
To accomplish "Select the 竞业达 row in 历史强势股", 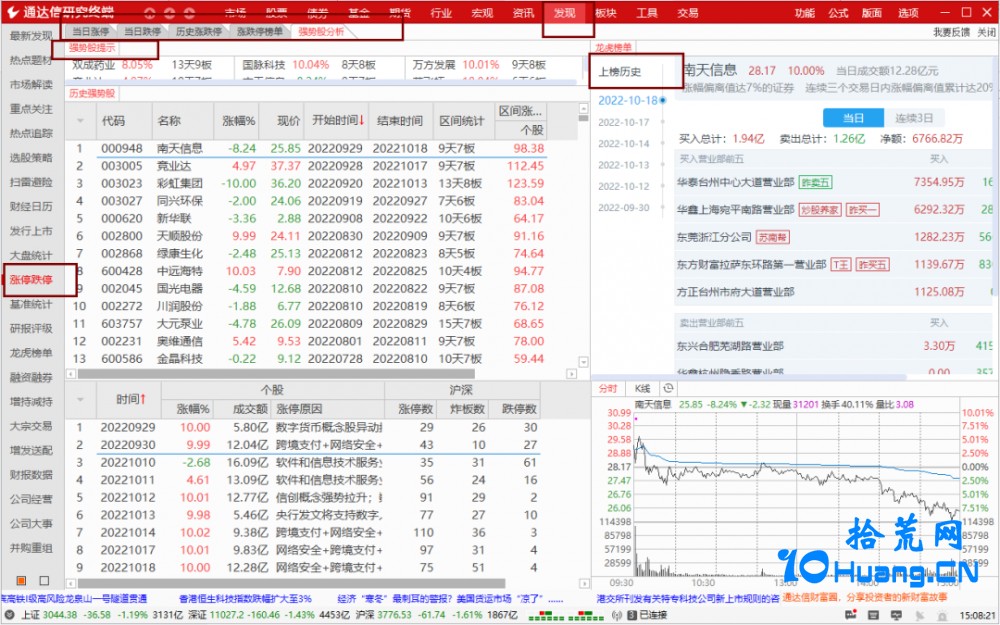I will [322, 166].
